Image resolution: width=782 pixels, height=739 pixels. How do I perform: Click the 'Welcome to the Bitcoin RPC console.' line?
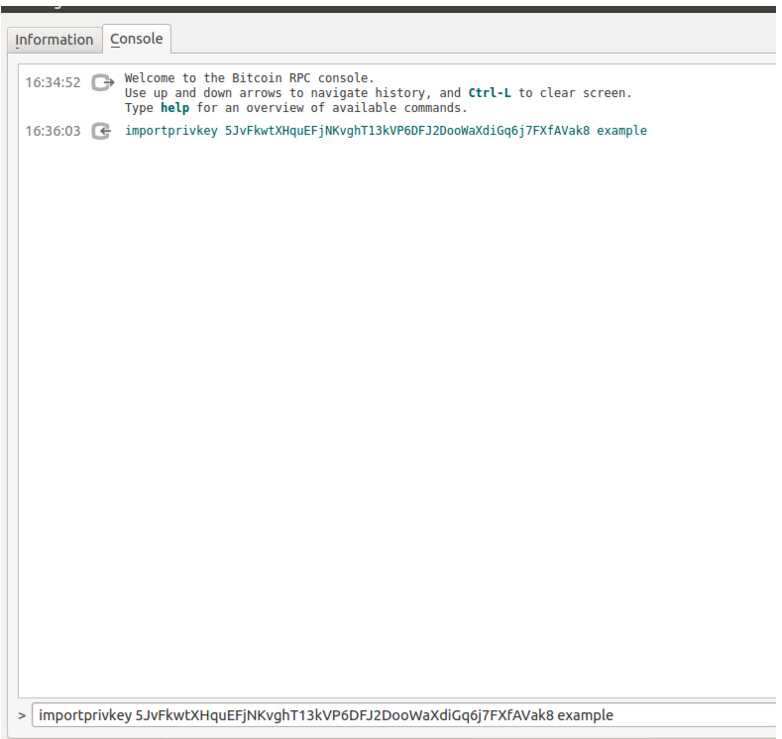click(x=249, y=78)
